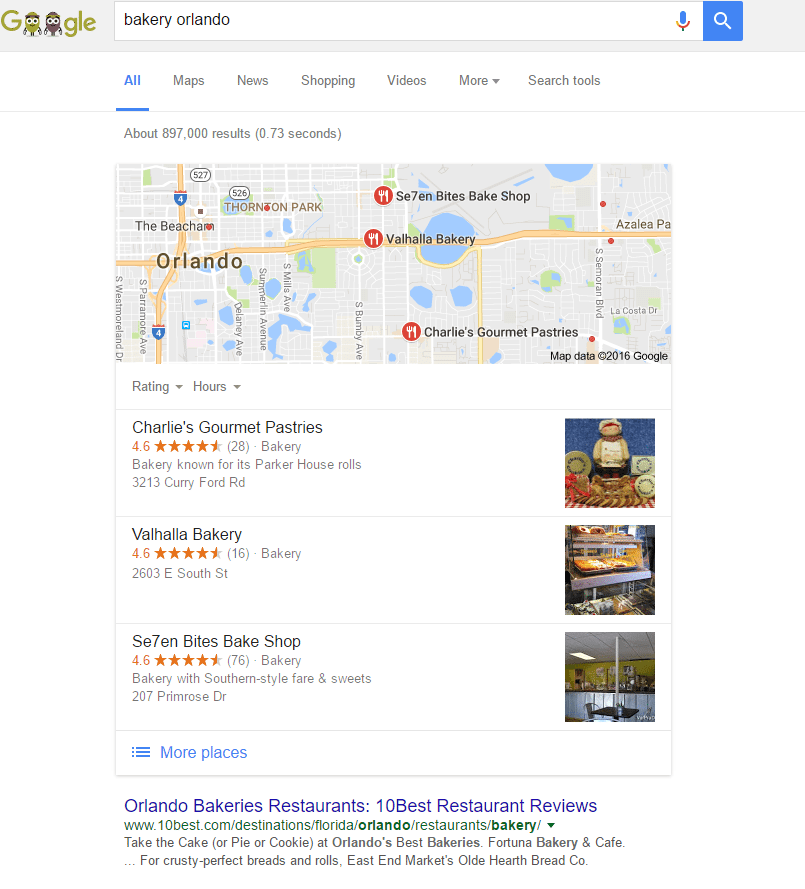Click Se7en Bites Bake Shop photo thumbnail
The height and width of the screenshot is (889, 805).
(609, 677)
